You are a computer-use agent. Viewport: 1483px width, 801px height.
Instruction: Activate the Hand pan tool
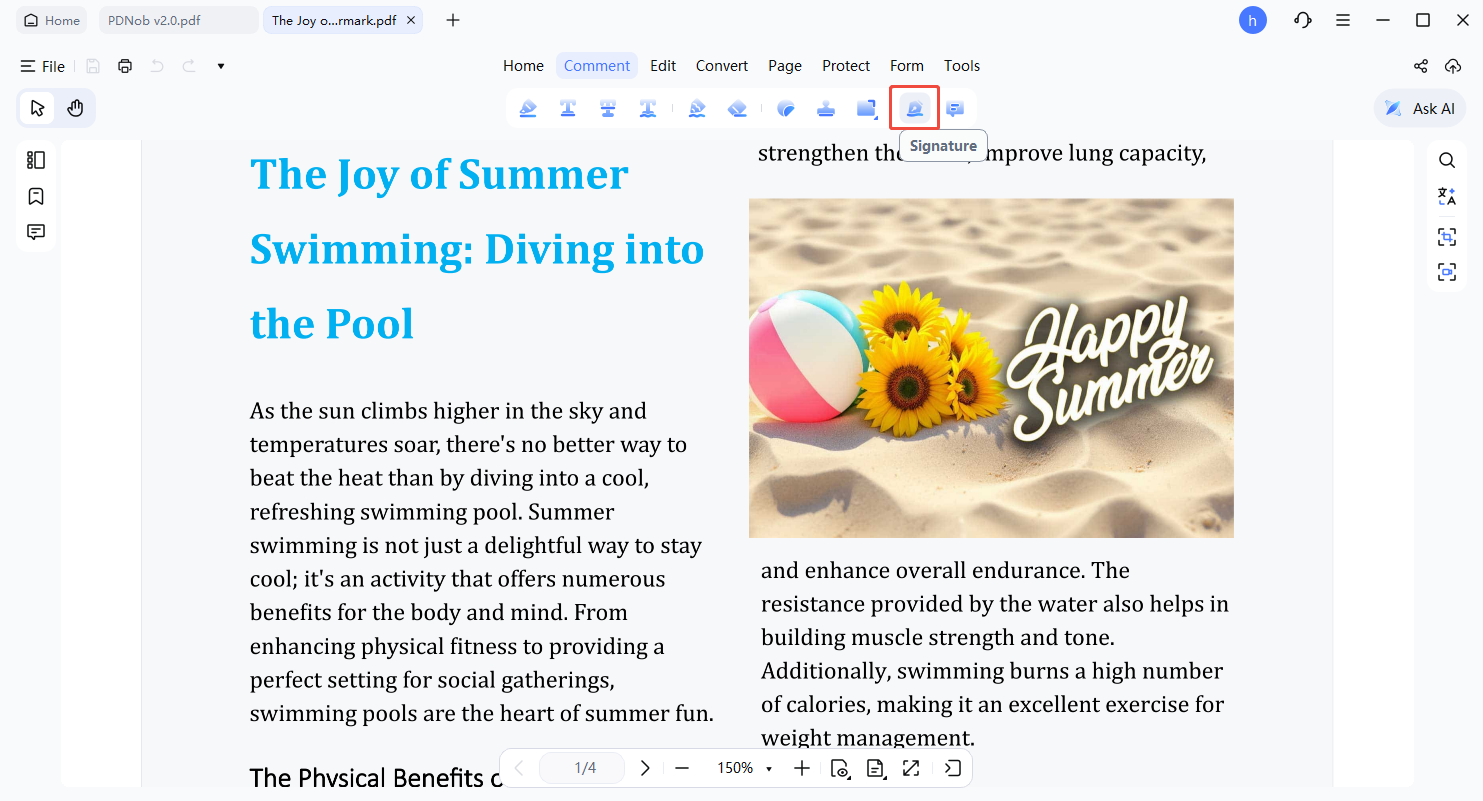(x=75, y=108)
